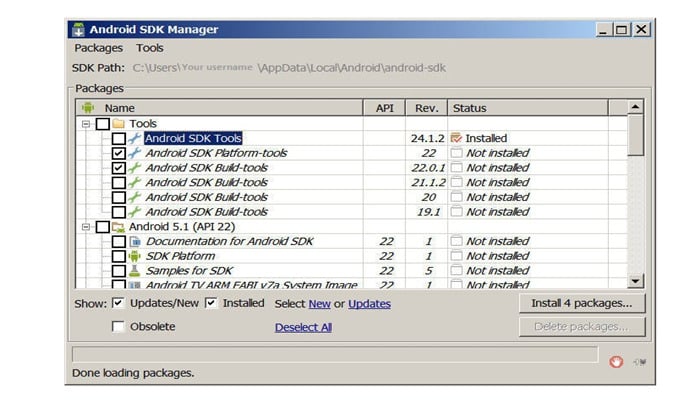Sort packages by the Name column header
The image size is (700, 400).
coord(220,108)
